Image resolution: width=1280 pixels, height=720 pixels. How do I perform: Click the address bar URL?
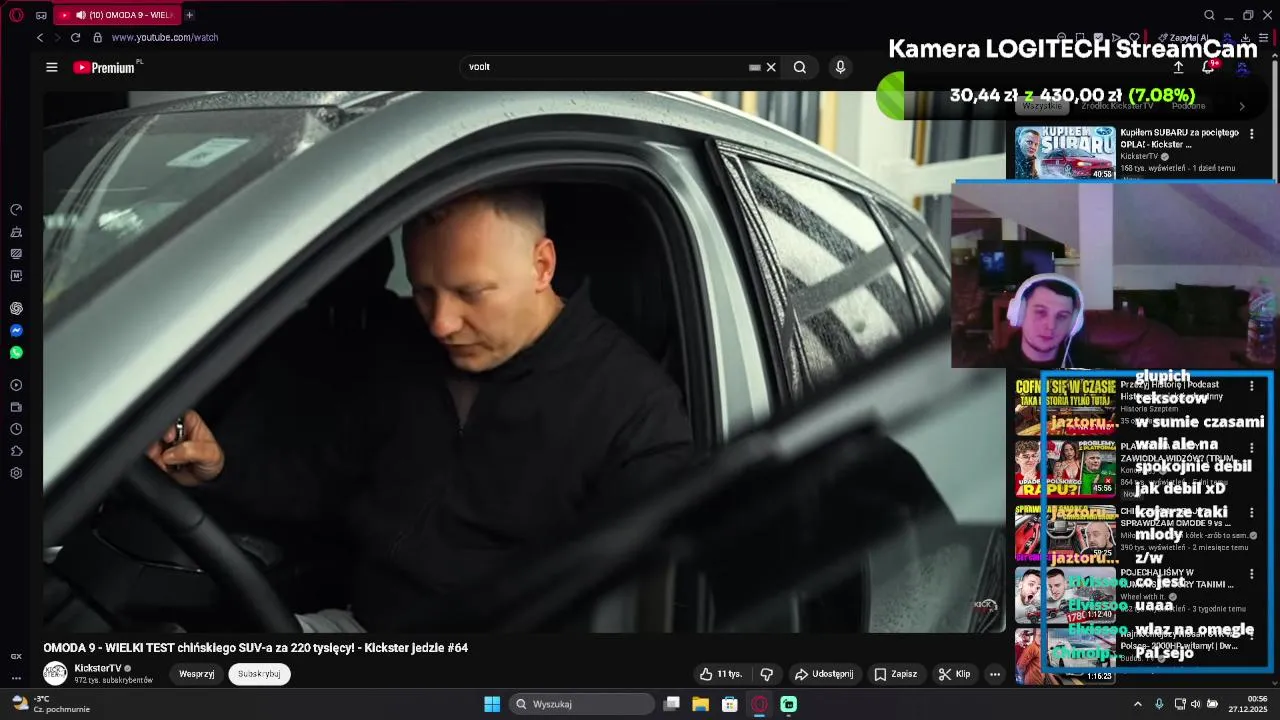165,37
